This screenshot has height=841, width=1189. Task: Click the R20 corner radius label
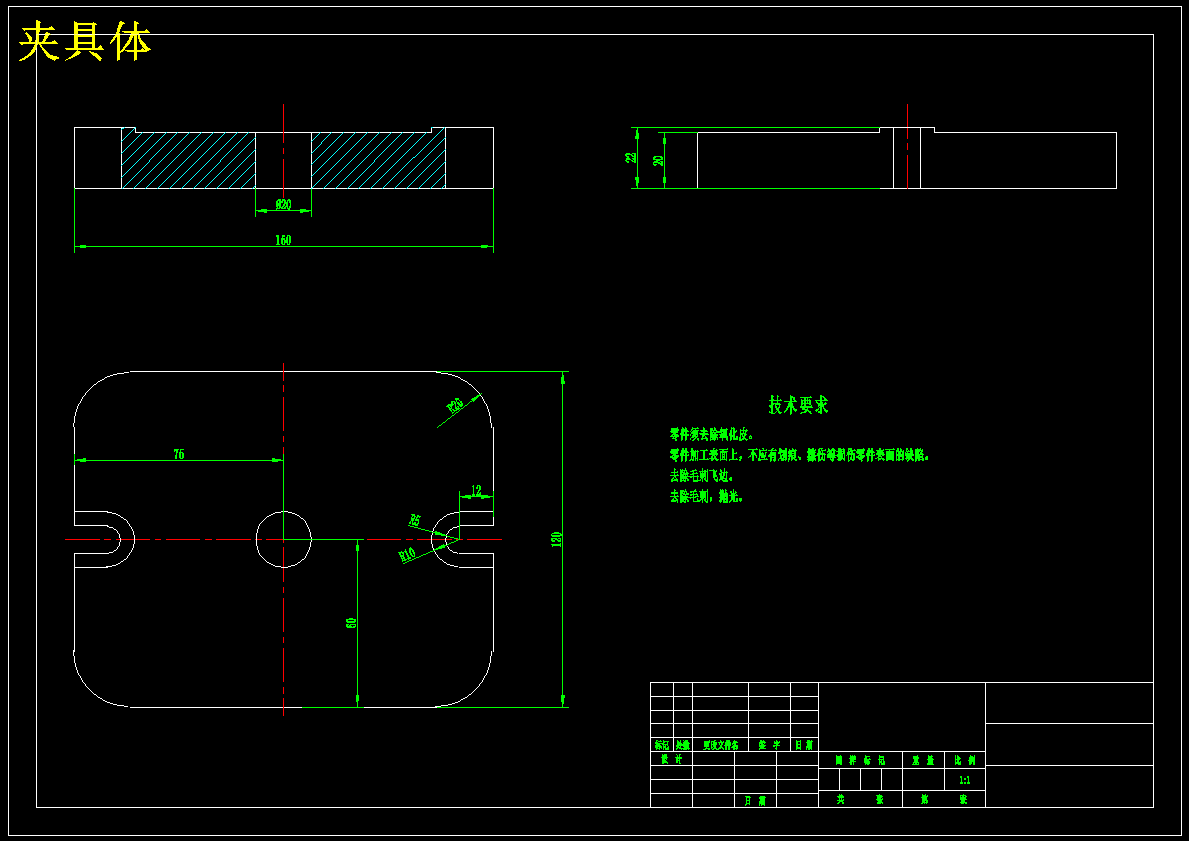click(455, 406)
